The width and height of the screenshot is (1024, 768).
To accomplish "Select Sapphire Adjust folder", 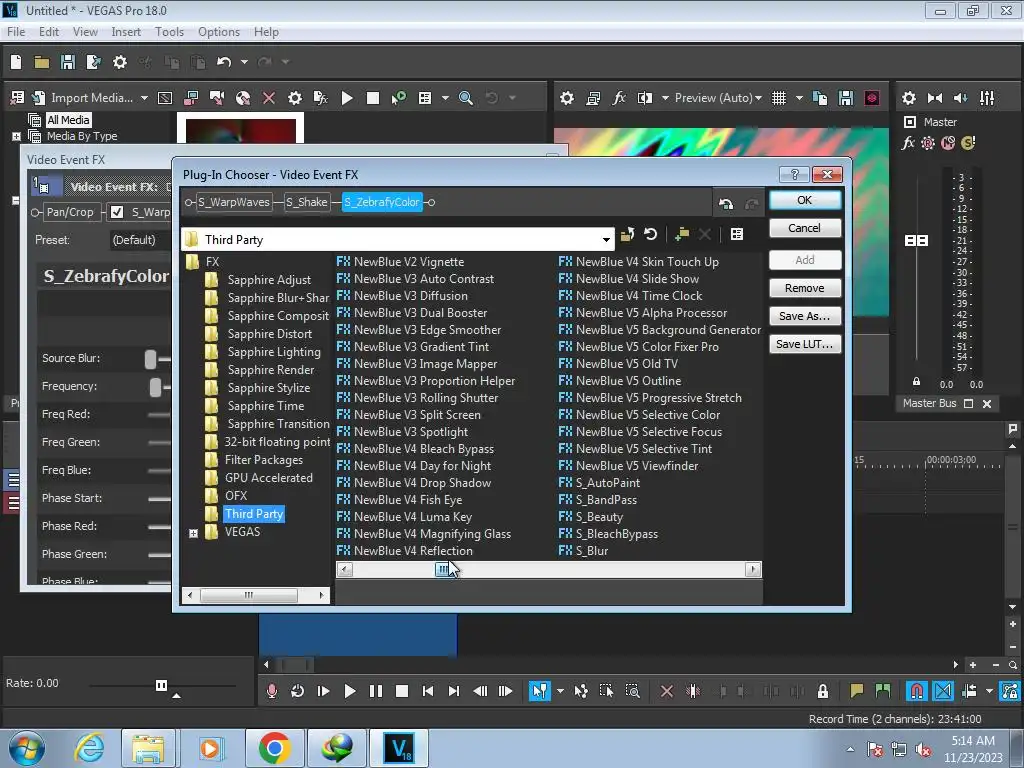I will [269, 280].
